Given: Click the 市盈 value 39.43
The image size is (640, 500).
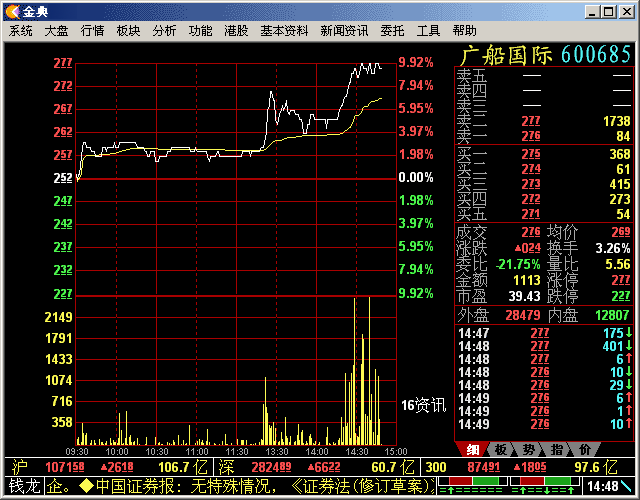Looking at the screenshot, I should (x=524, y=296).
